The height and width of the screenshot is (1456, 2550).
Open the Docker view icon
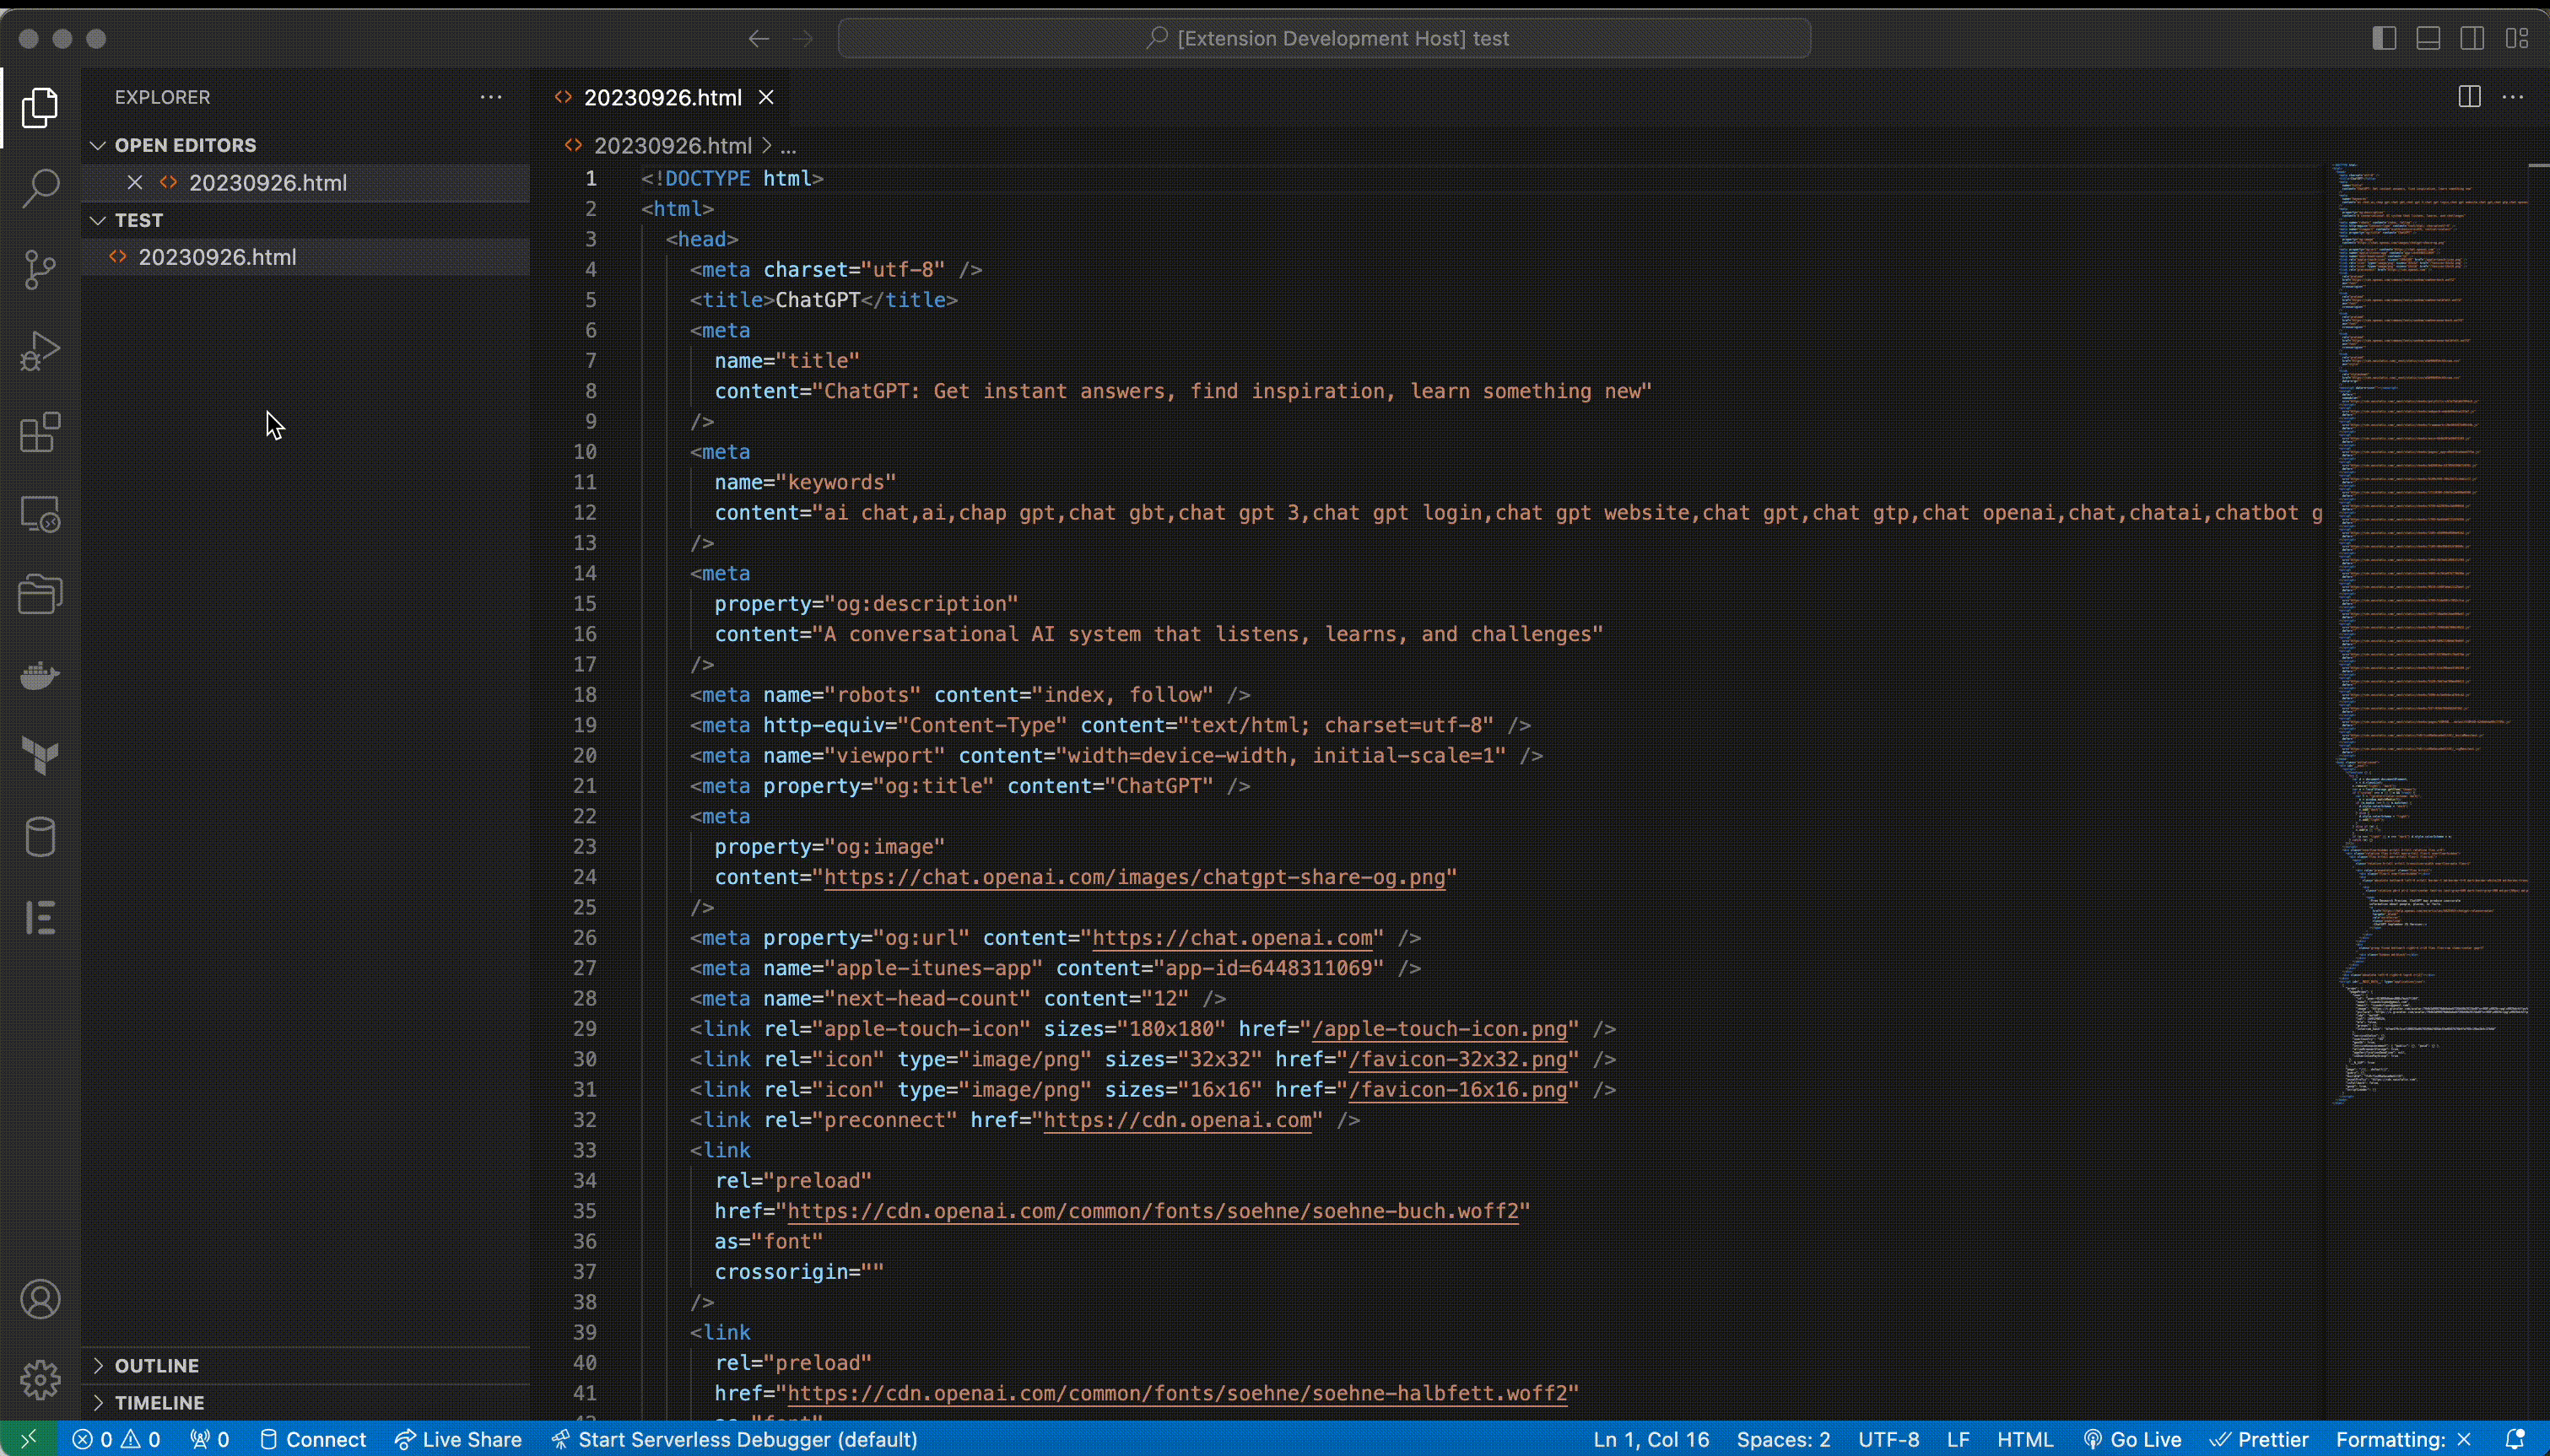[x=40, y=676]
